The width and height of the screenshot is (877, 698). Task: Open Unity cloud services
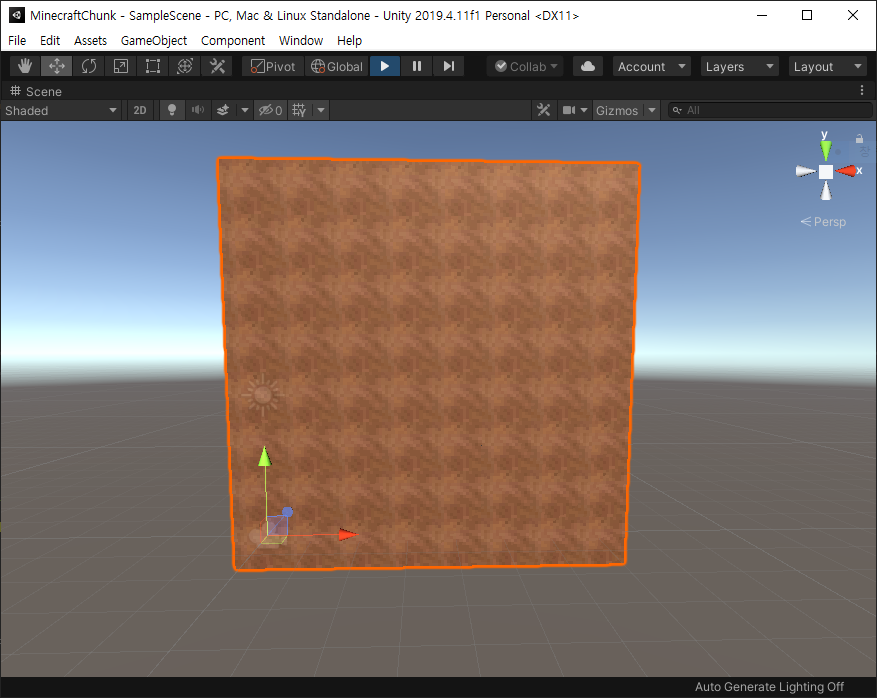[x=587, y=66]
